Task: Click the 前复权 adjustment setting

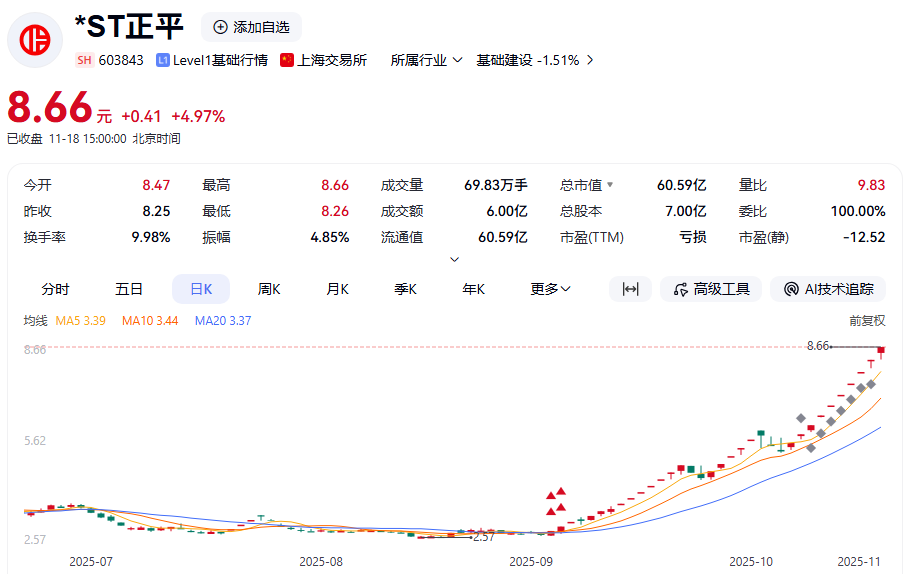Action: [866, 321]
